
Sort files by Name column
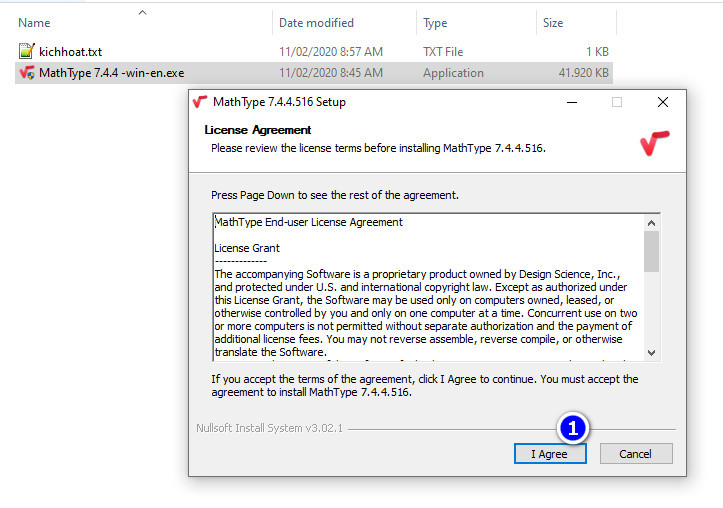(35, 22)
